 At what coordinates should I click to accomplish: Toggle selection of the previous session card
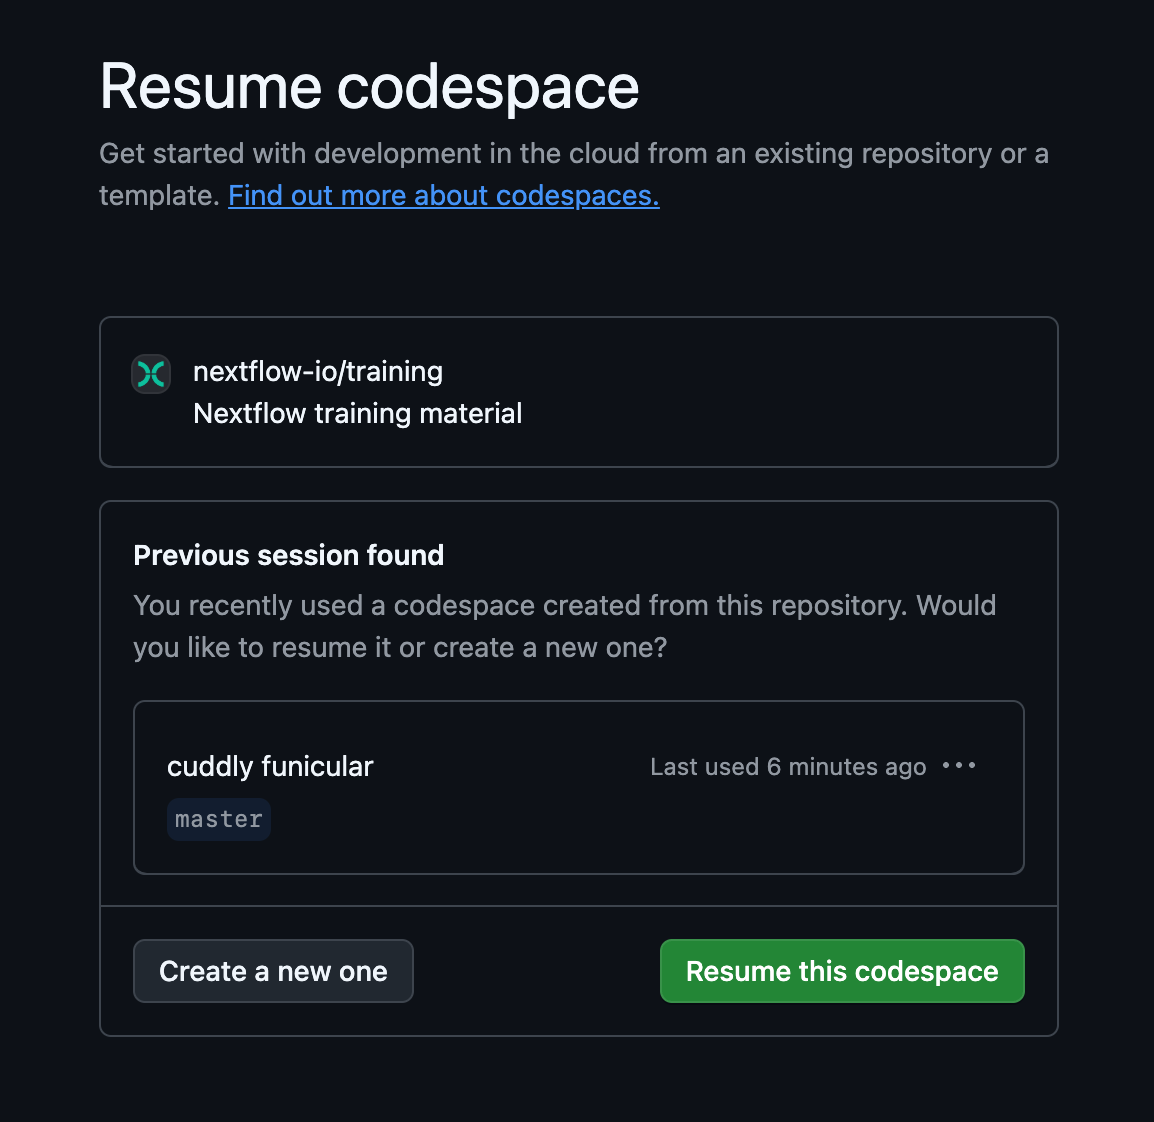[x=578, y=786]
